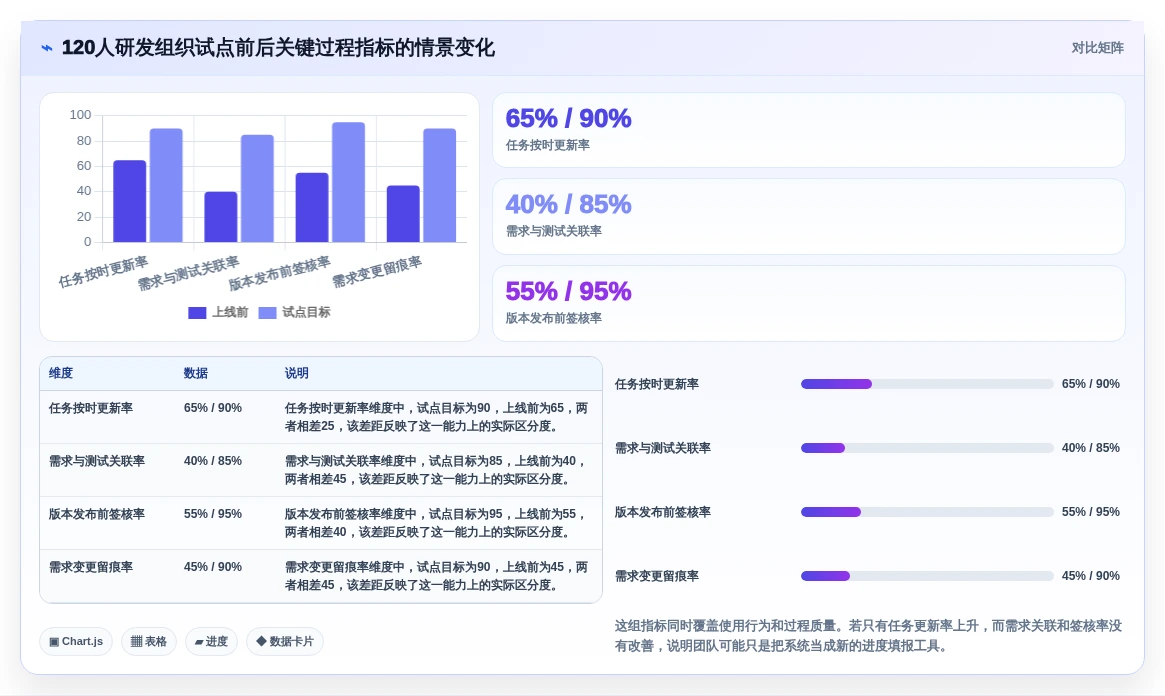This screenshot has width=1165, height=696.
Task: Click the 任务按时更新率 progress bar
Action: 927,384
